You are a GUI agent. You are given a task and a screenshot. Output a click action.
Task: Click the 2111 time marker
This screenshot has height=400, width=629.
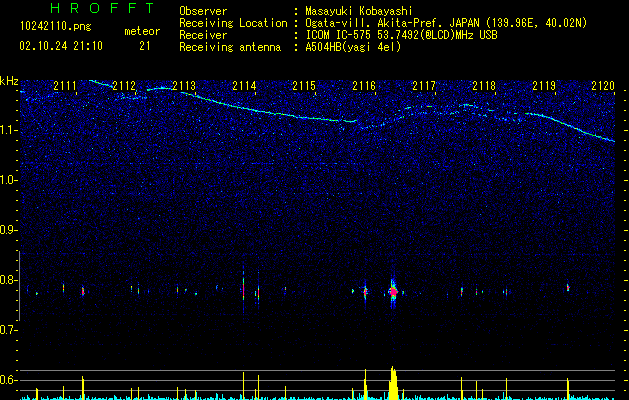[65, 86]
